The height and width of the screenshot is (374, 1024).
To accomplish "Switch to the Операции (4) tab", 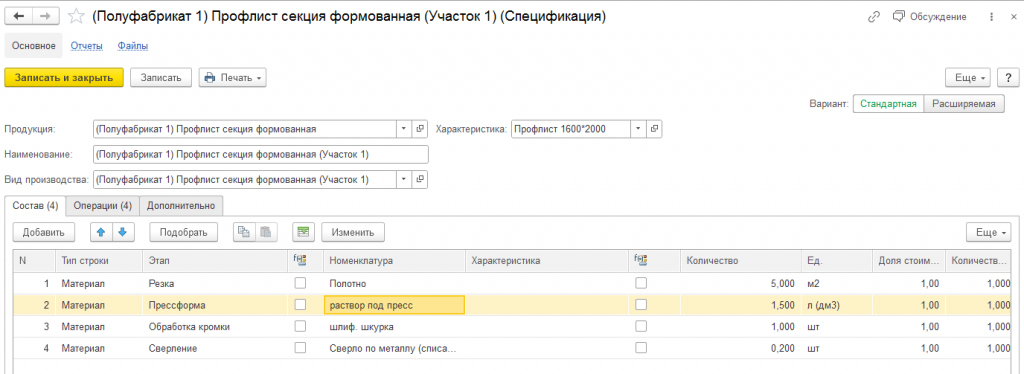I will click(103, 206).
